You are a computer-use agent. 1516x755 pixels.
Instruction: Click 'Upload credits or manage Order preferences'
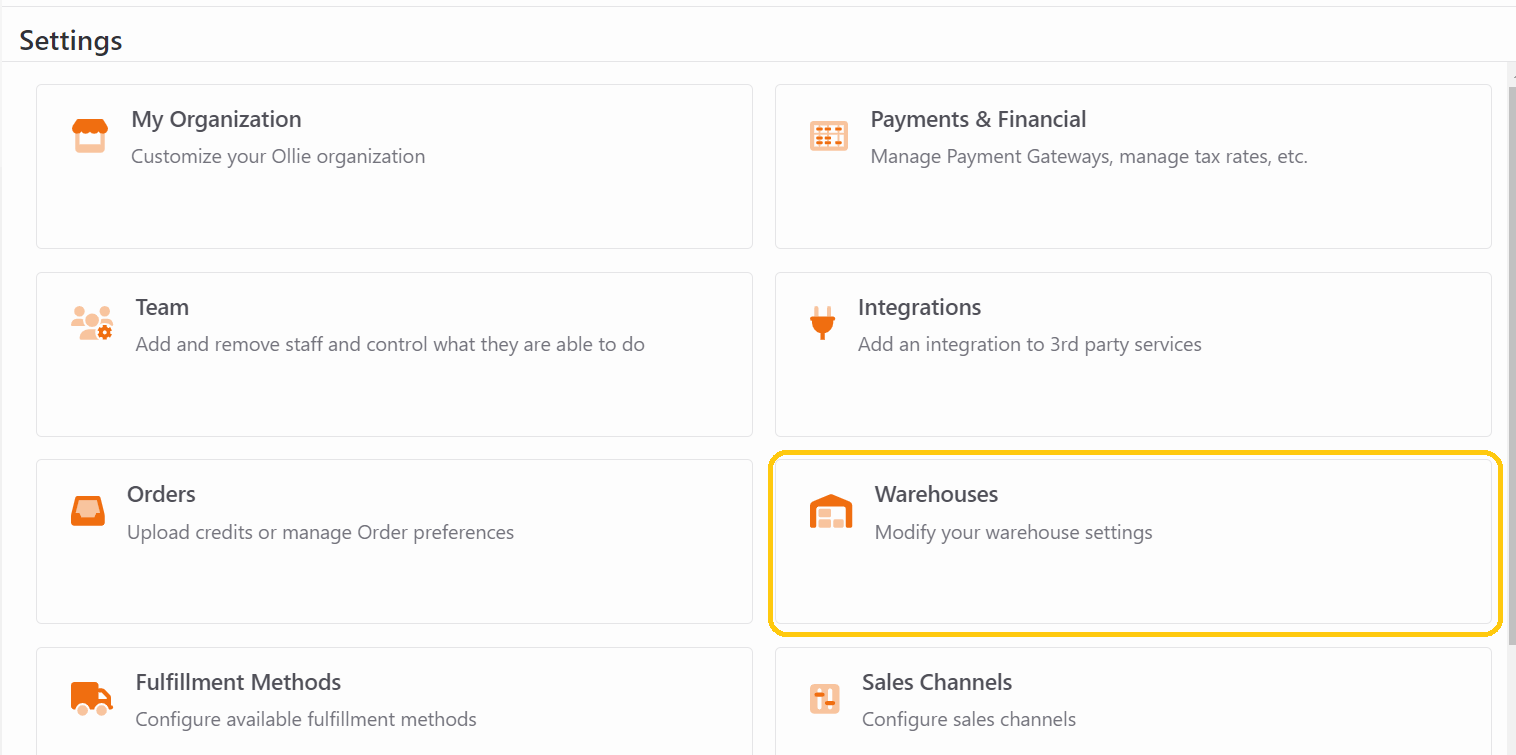pos(320,532)
